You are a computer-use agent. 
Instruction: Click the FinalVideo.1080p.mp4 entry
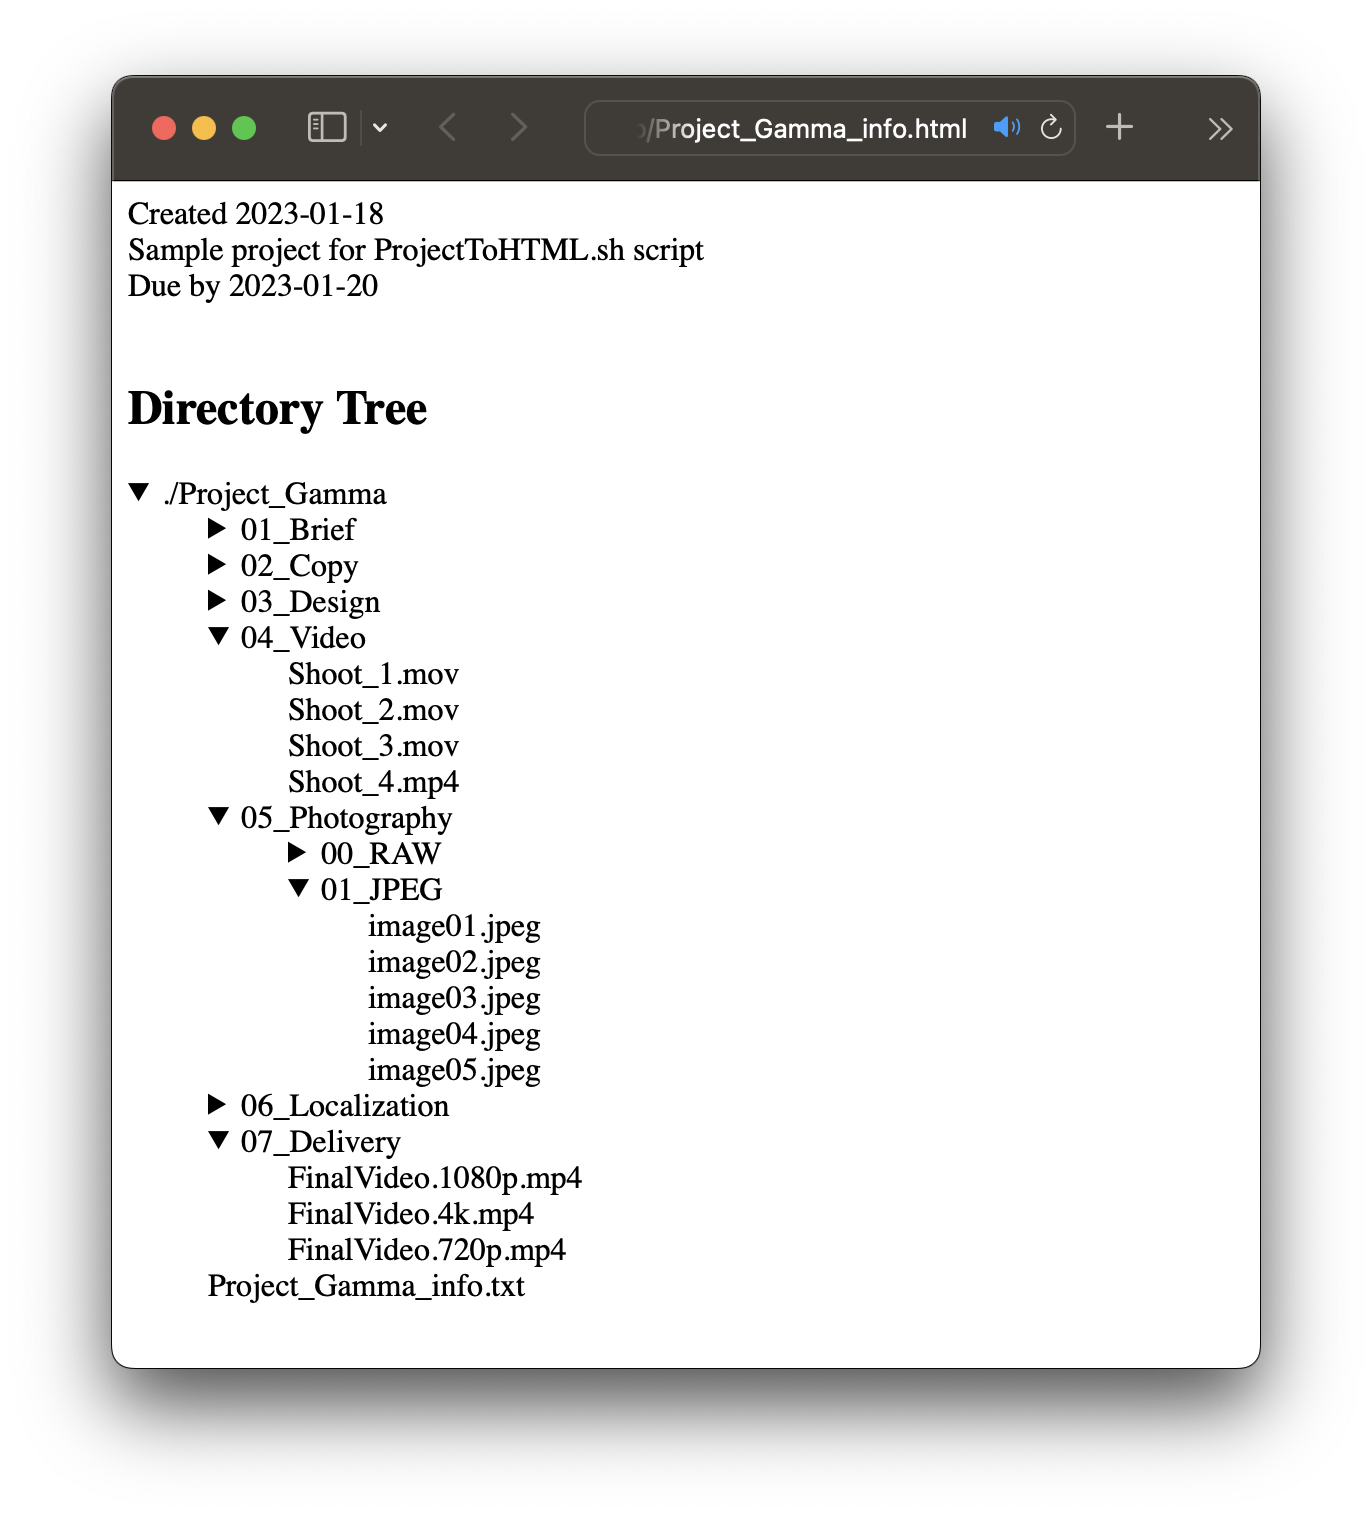pos(435,1178)
